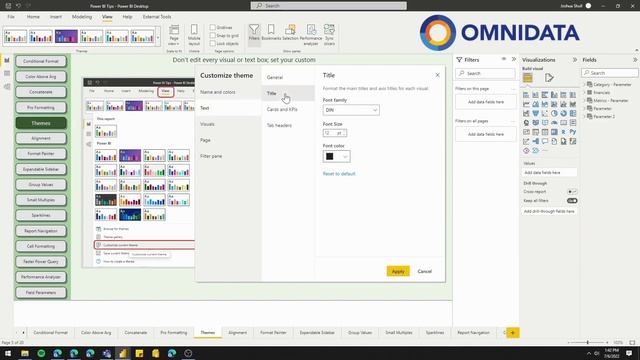
Task: Close the Customize theme dialog
Action: coord(438,75)
